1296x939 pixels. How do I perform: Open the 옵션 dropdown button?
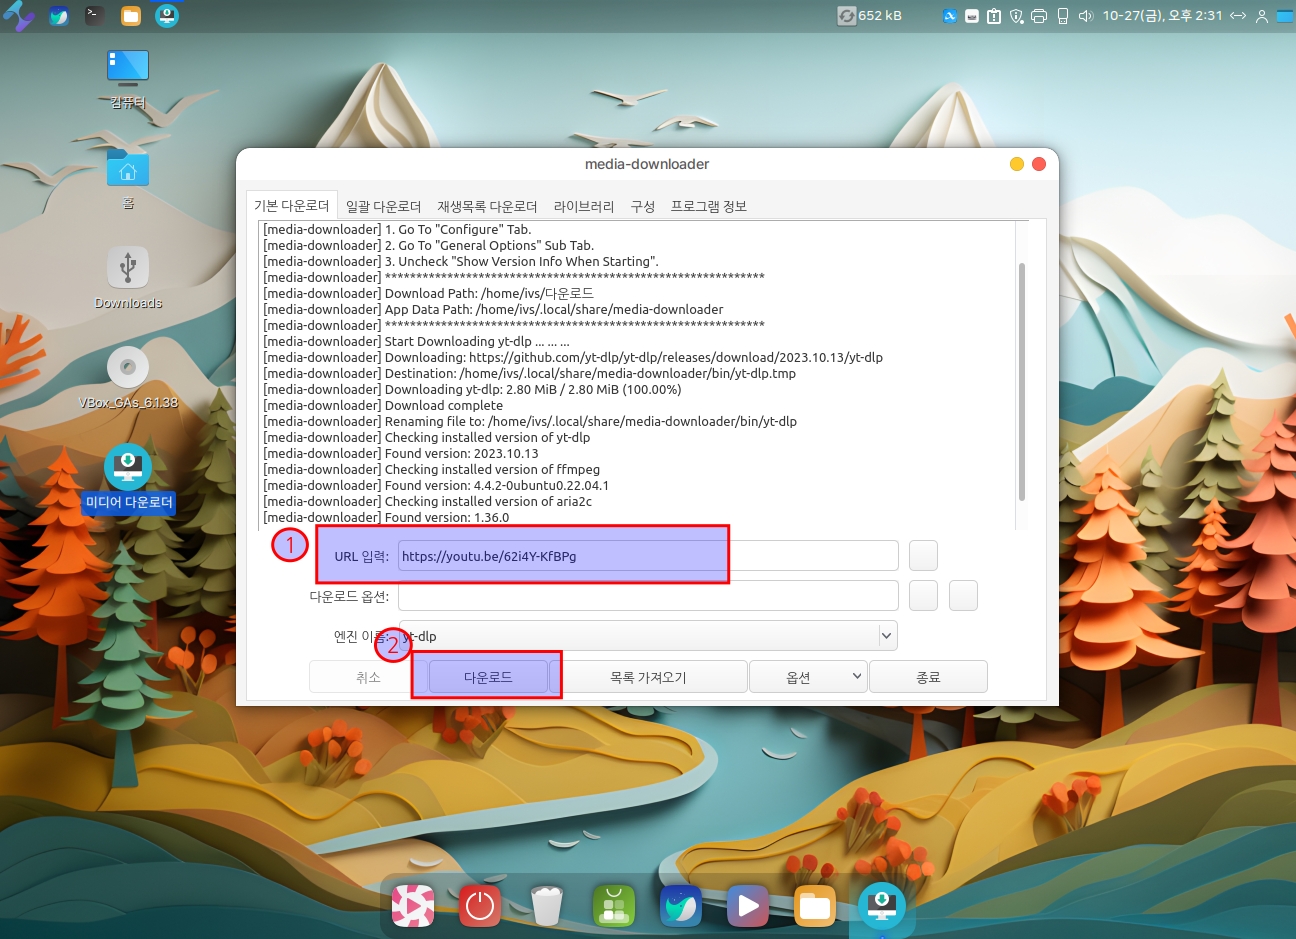[x=808, y=677]
